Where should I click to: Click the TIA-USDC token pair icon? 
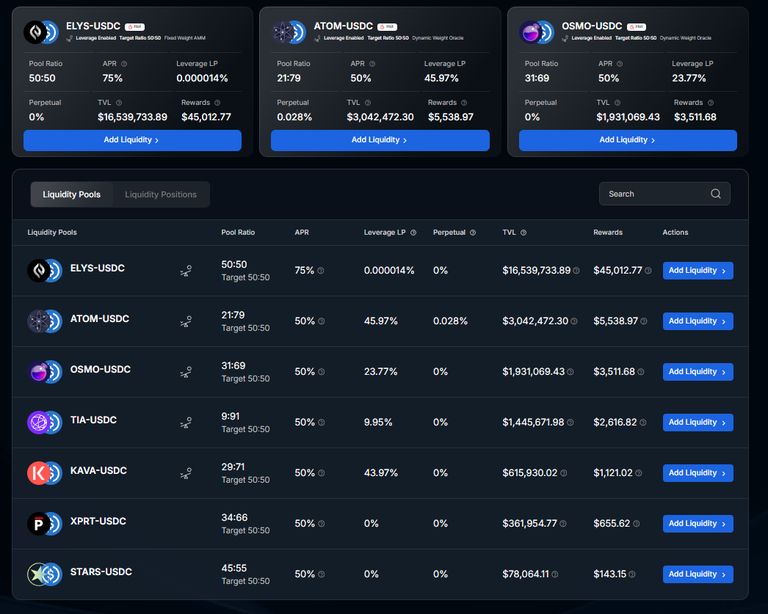(44, 422)
